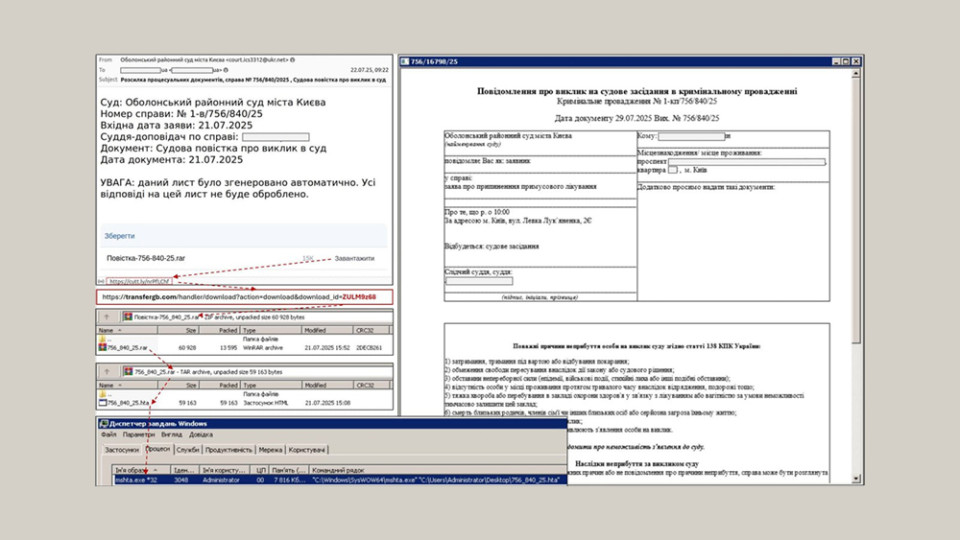Minimize the 756/16798/25 document window
This screenshot has width=960, height=540.
[836, 61]
